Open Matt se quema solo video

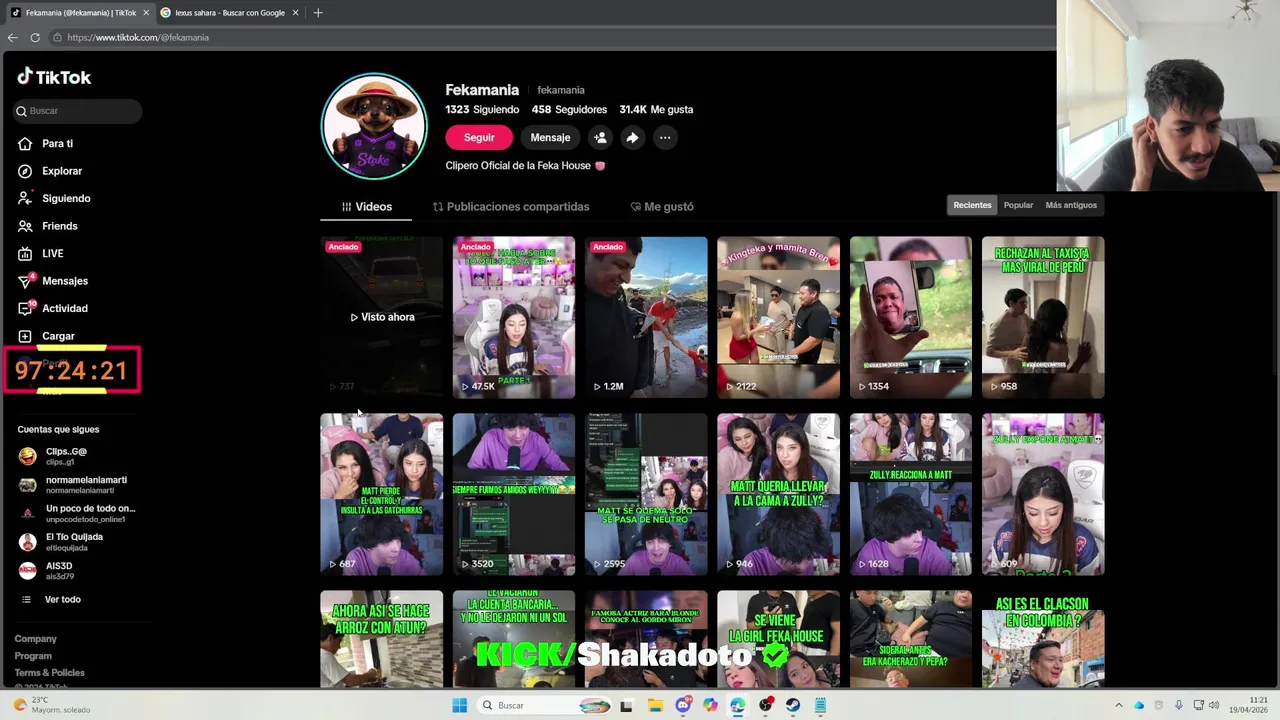point(646,494)
